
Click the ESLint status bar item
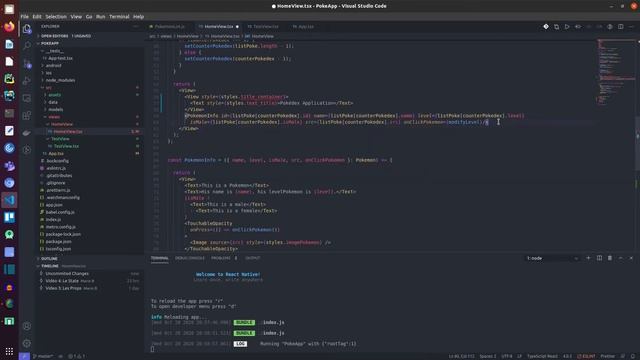(586, 356)
